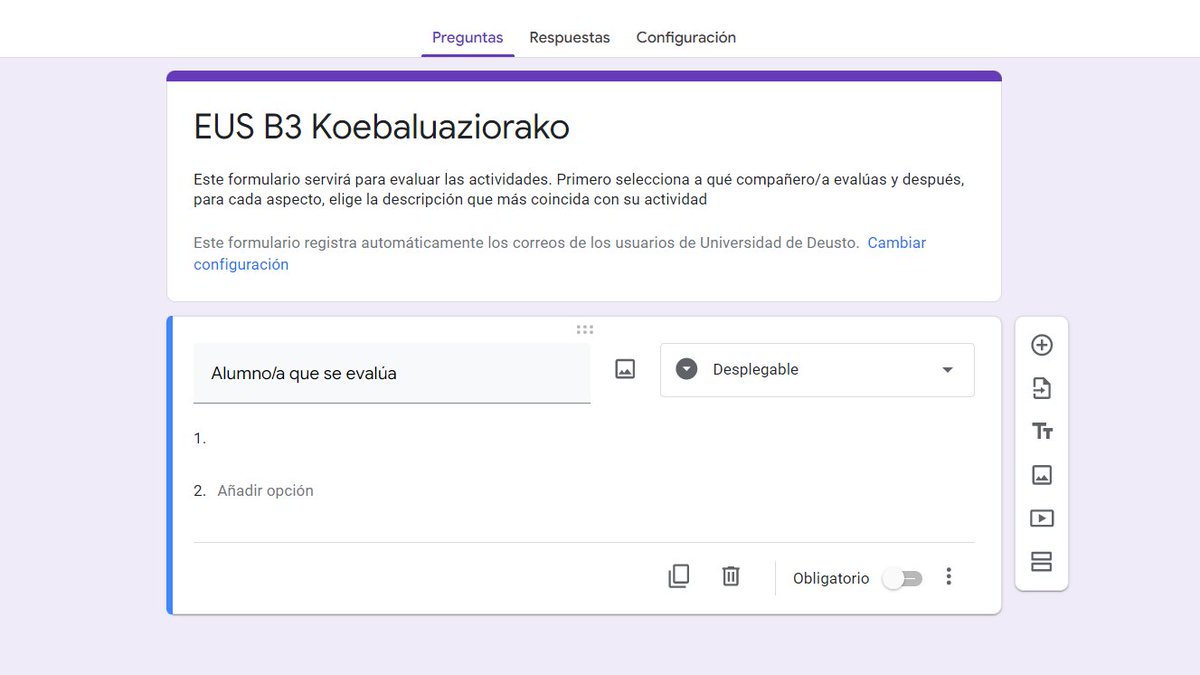This screenshot has width=1200, height=675.
Task: Add image to the question title
Action: click(625, 369)
